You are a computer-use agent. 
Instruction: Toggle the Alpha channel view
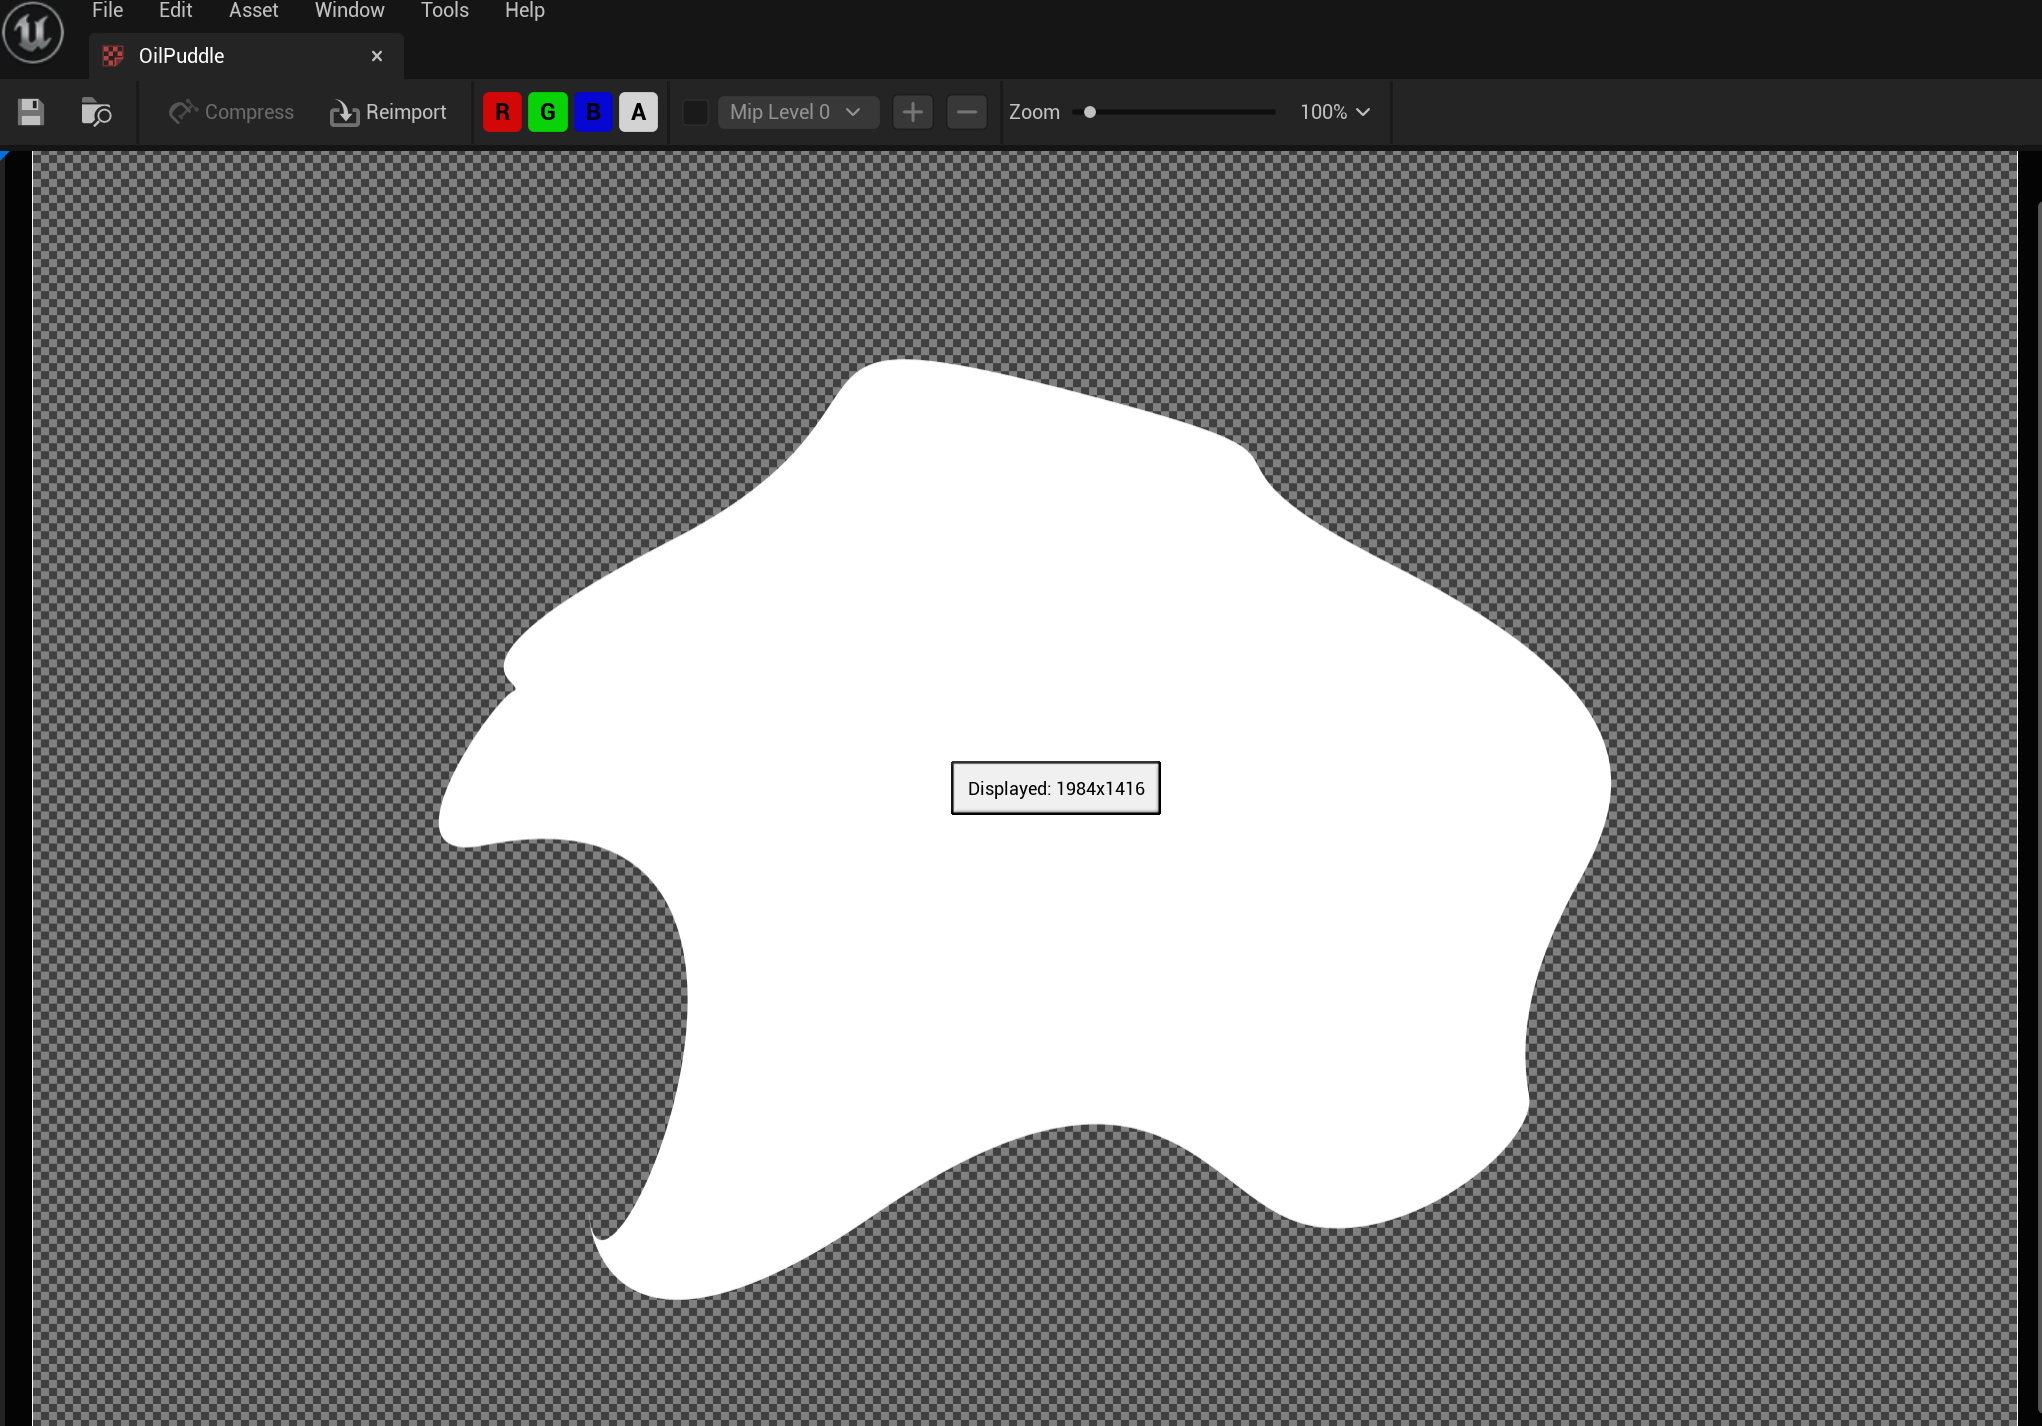click(638, 112)
